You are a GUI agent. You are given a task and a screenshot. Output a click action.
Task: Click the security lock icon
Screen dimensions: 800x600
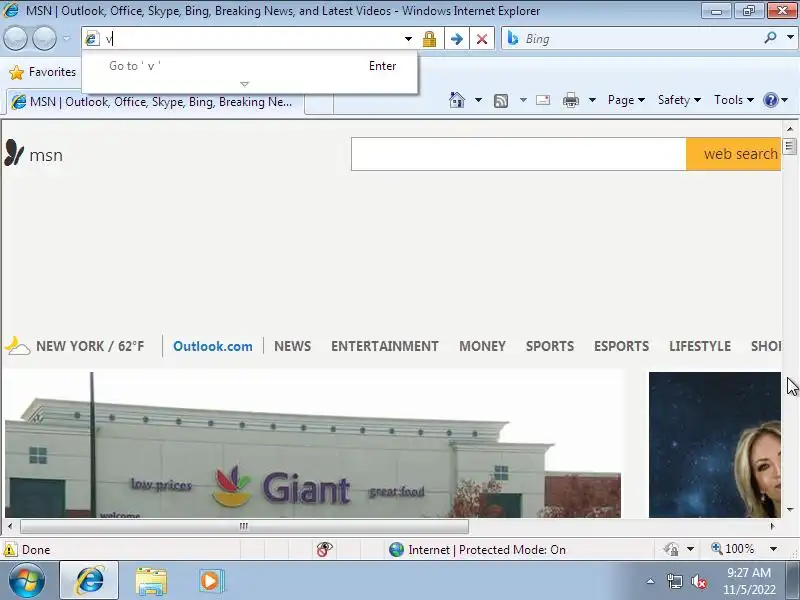pos(429,39)
